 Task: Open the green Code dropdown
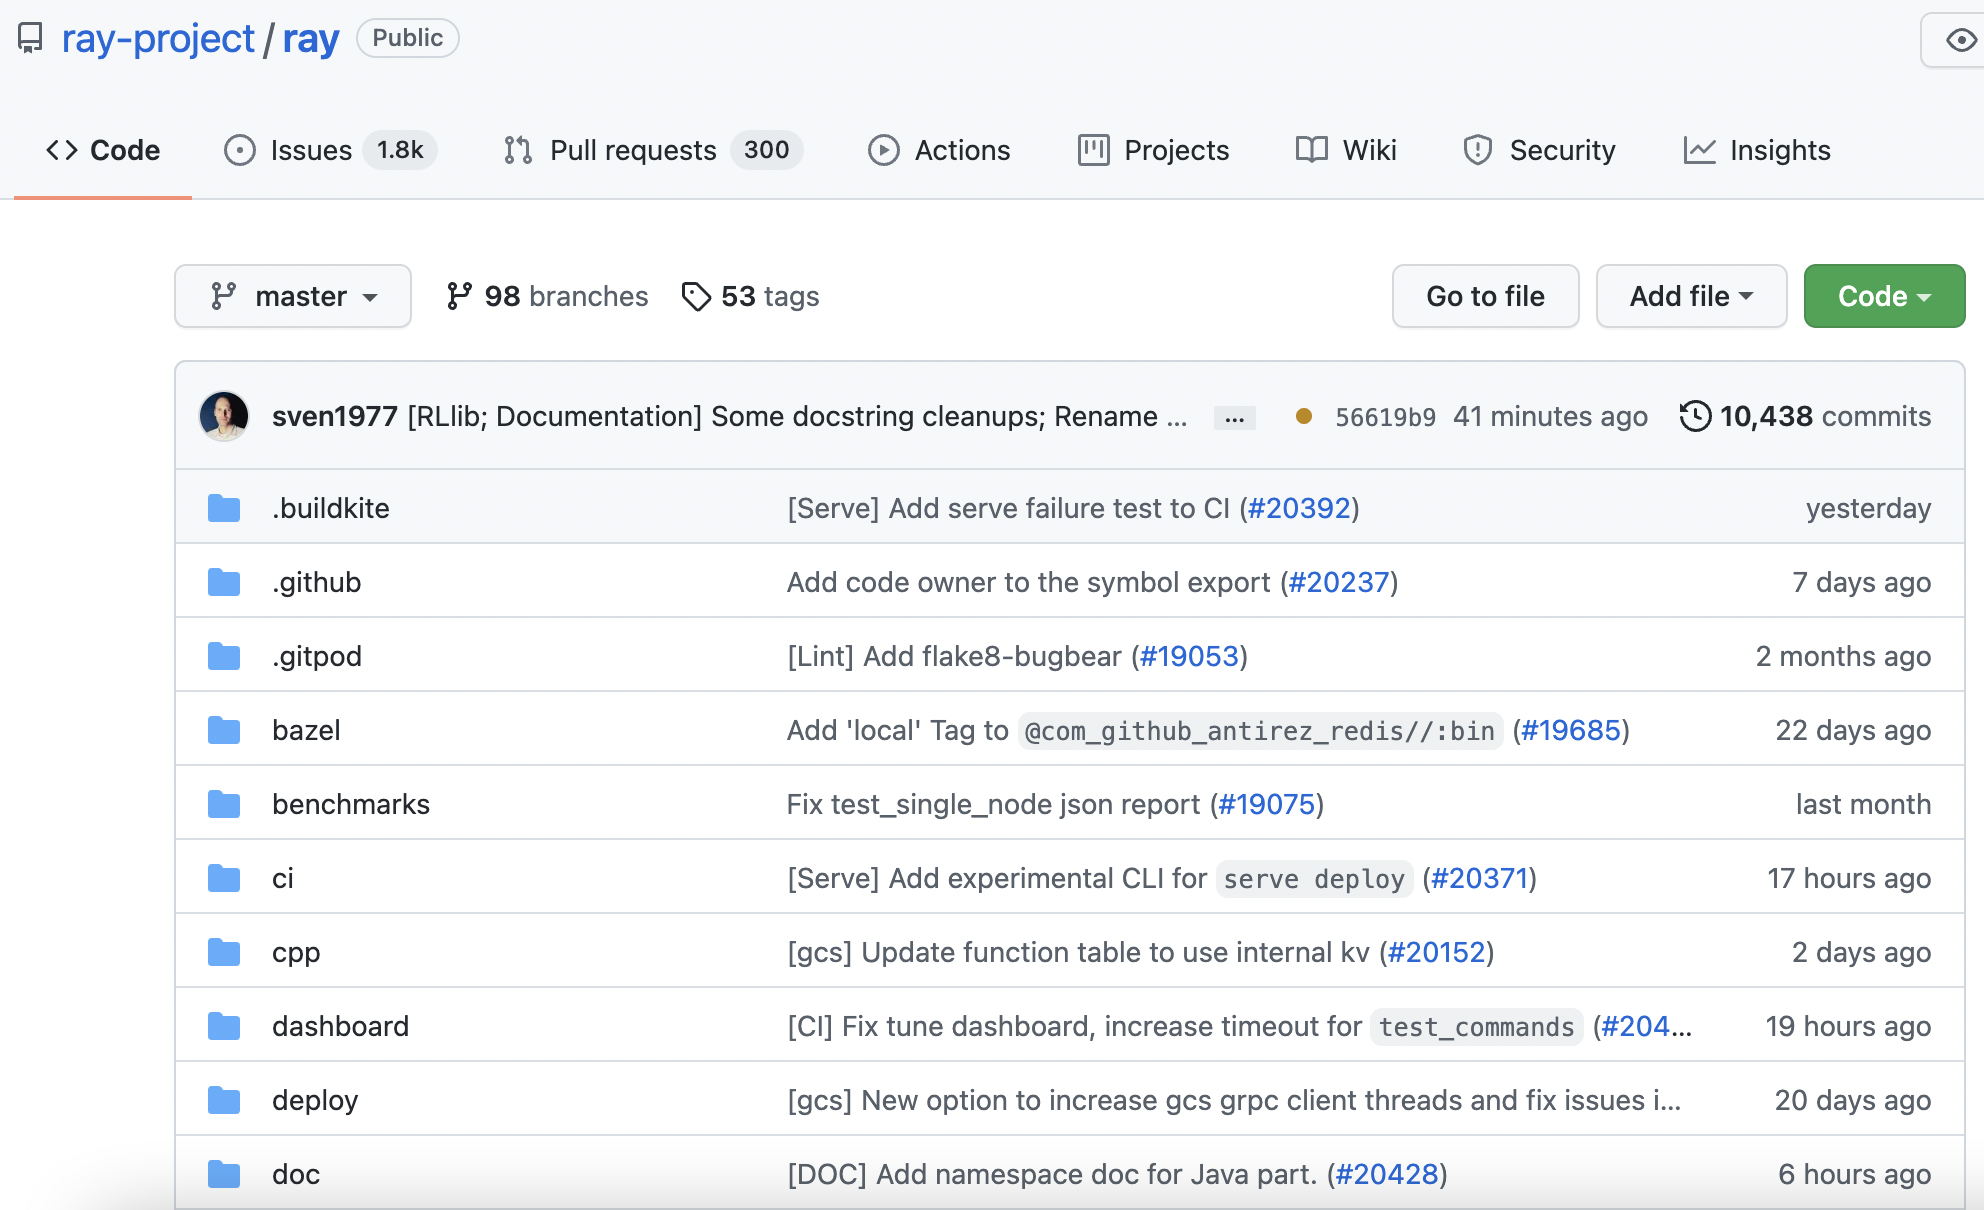pyautogui.click(x=1884, y=296)
